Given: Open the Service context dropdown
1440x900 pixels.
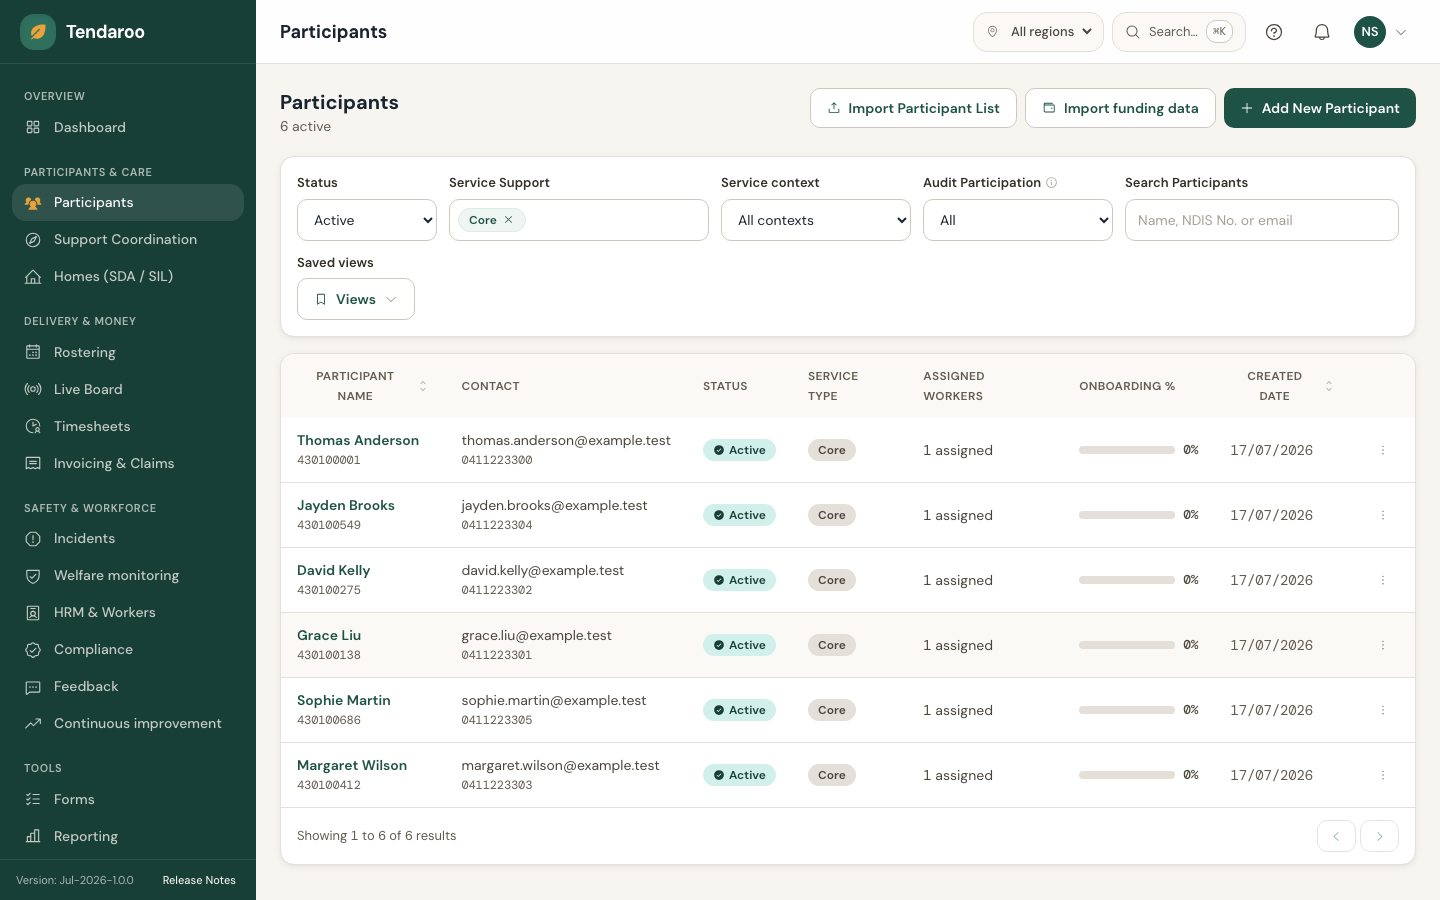Looking at the screenshot, I should 816,220.
